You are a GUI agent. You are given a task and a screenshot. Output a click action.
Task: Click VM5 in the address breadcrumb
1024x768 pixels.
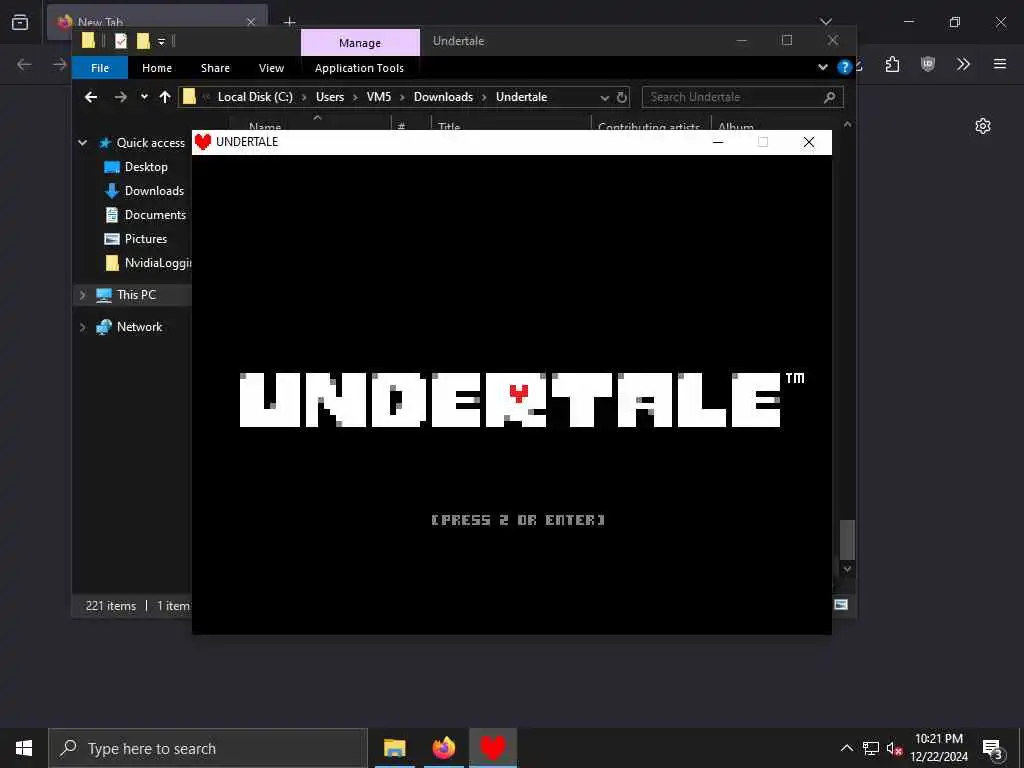pyautogui.click(x=379, y=97)
